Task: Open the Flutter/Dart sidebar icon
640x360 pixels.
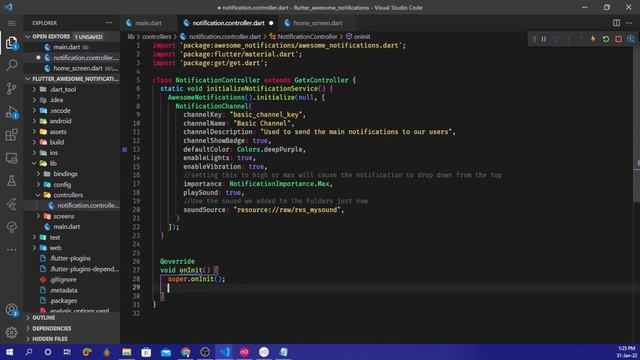Action: (11, 204)
